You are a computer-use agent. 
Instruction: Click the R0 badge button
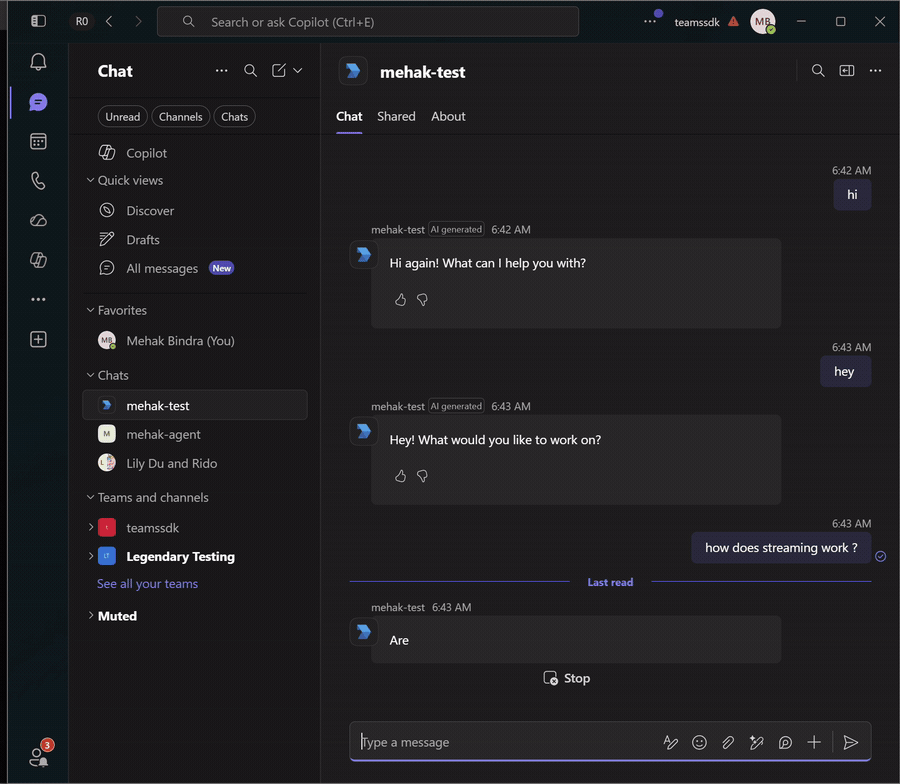(x=82, y=21)
